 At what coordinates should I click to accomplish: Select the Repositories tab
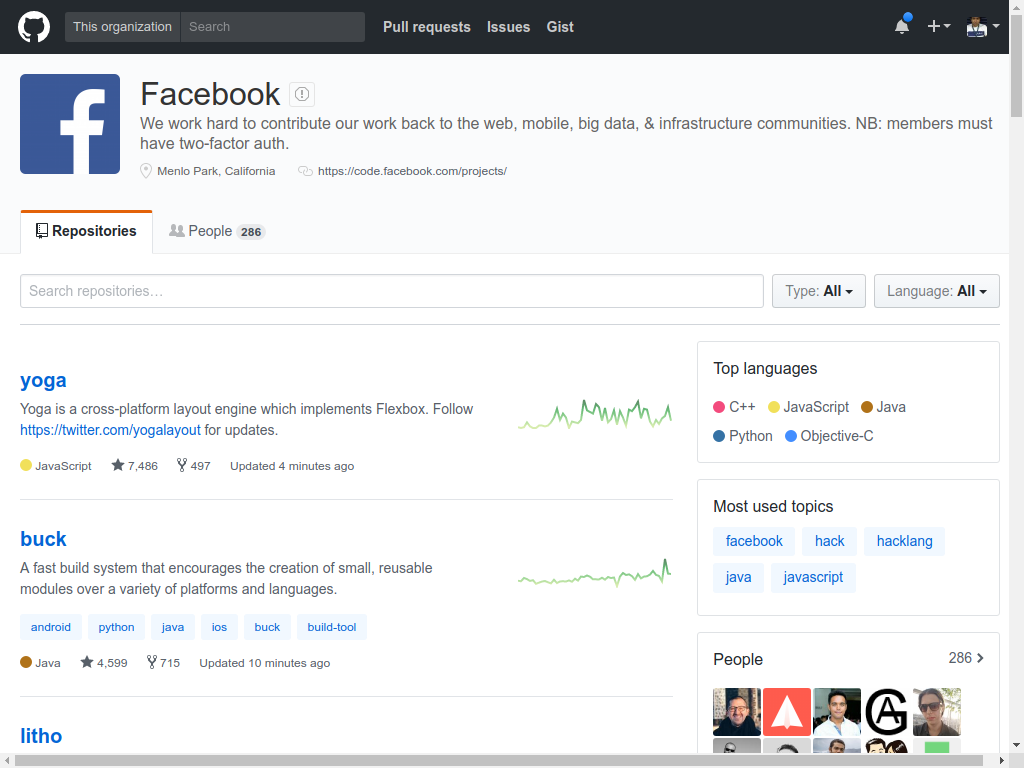tap(86, 231)
